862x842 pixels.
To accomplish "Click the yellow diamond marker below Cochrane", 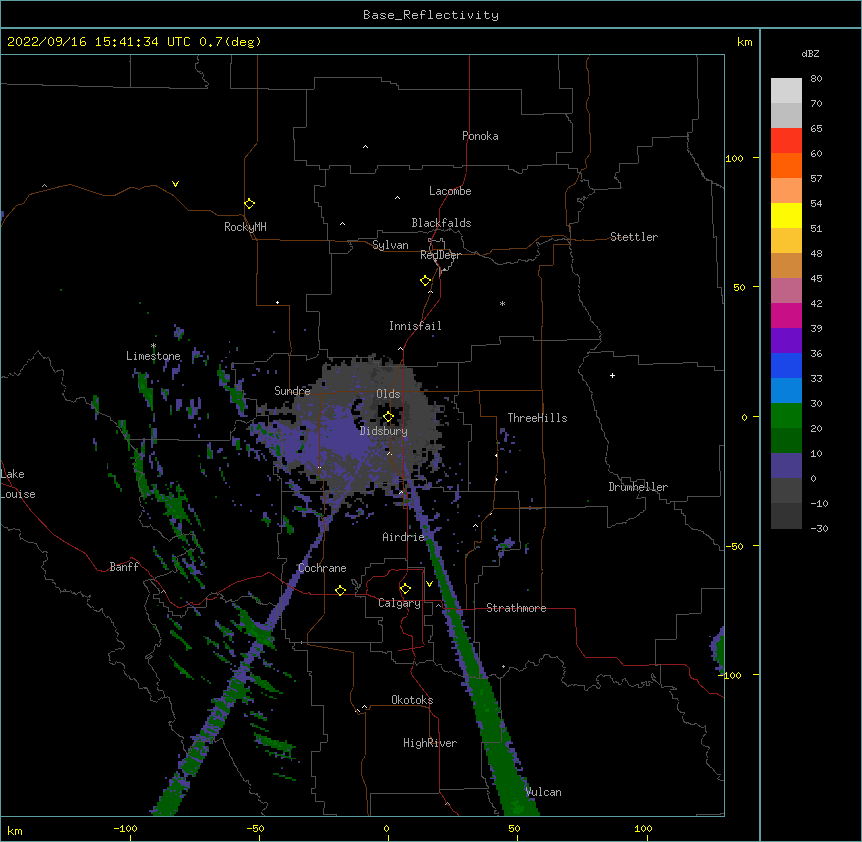I will 340,590.
